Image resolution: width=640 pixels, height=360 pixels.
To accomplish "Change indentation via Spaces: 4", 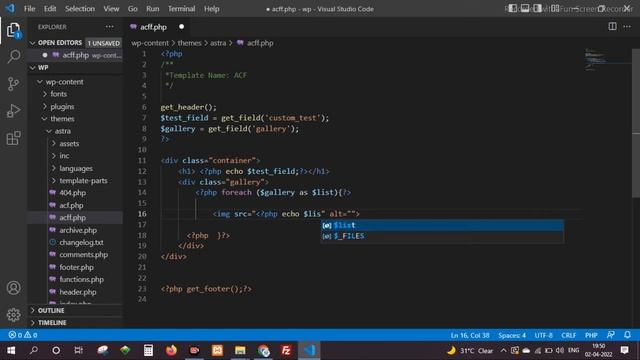I will click(x=512, y=335).
